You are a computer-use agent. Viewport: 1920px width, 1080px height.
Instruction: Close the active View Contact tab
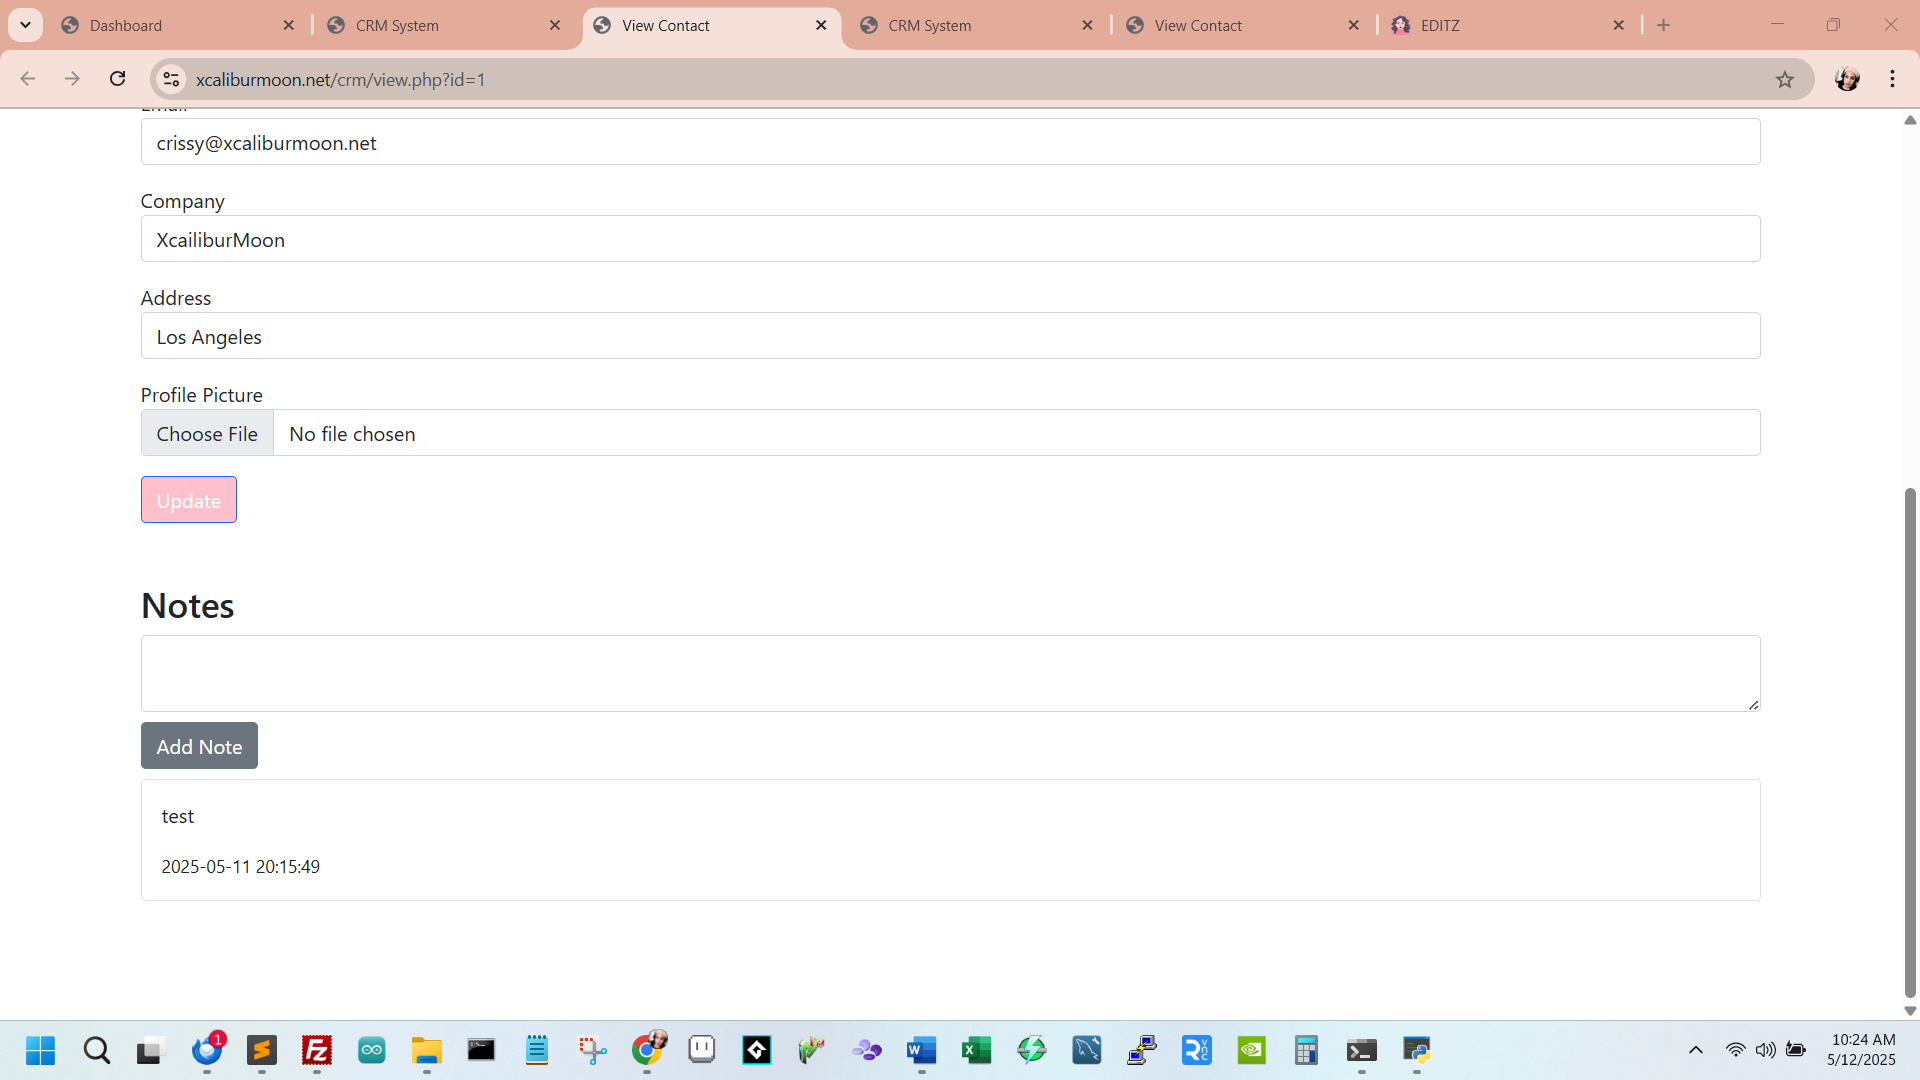(821, 25)
